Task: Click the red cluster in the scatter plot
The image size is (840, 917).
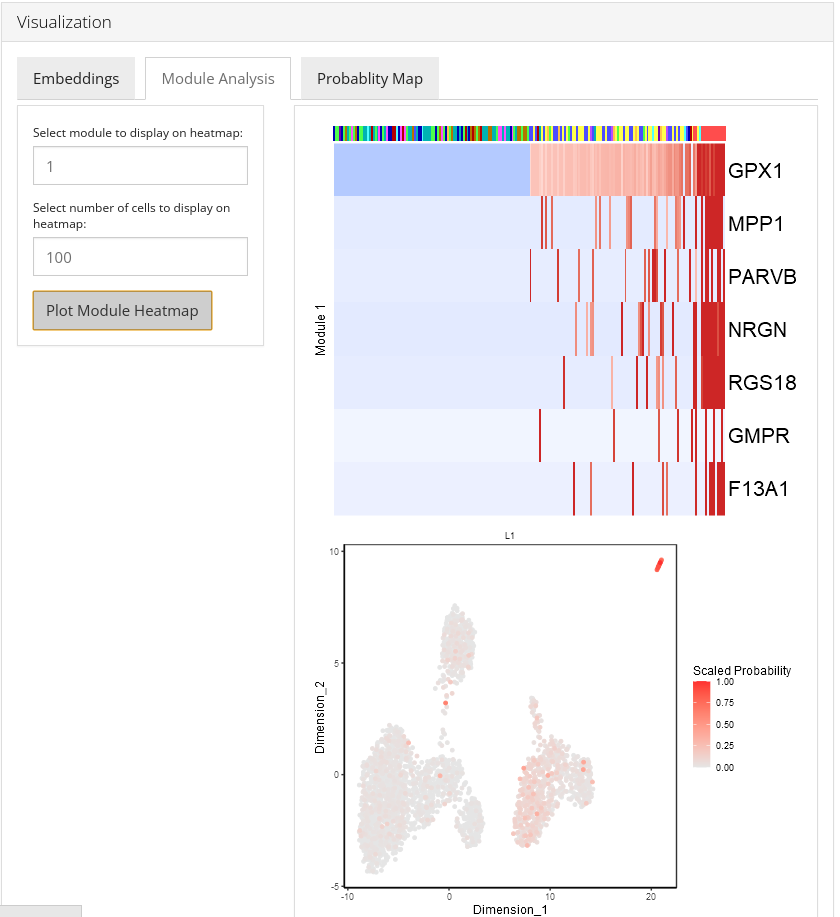Action: pyautogui.click(x=658, y=566)
